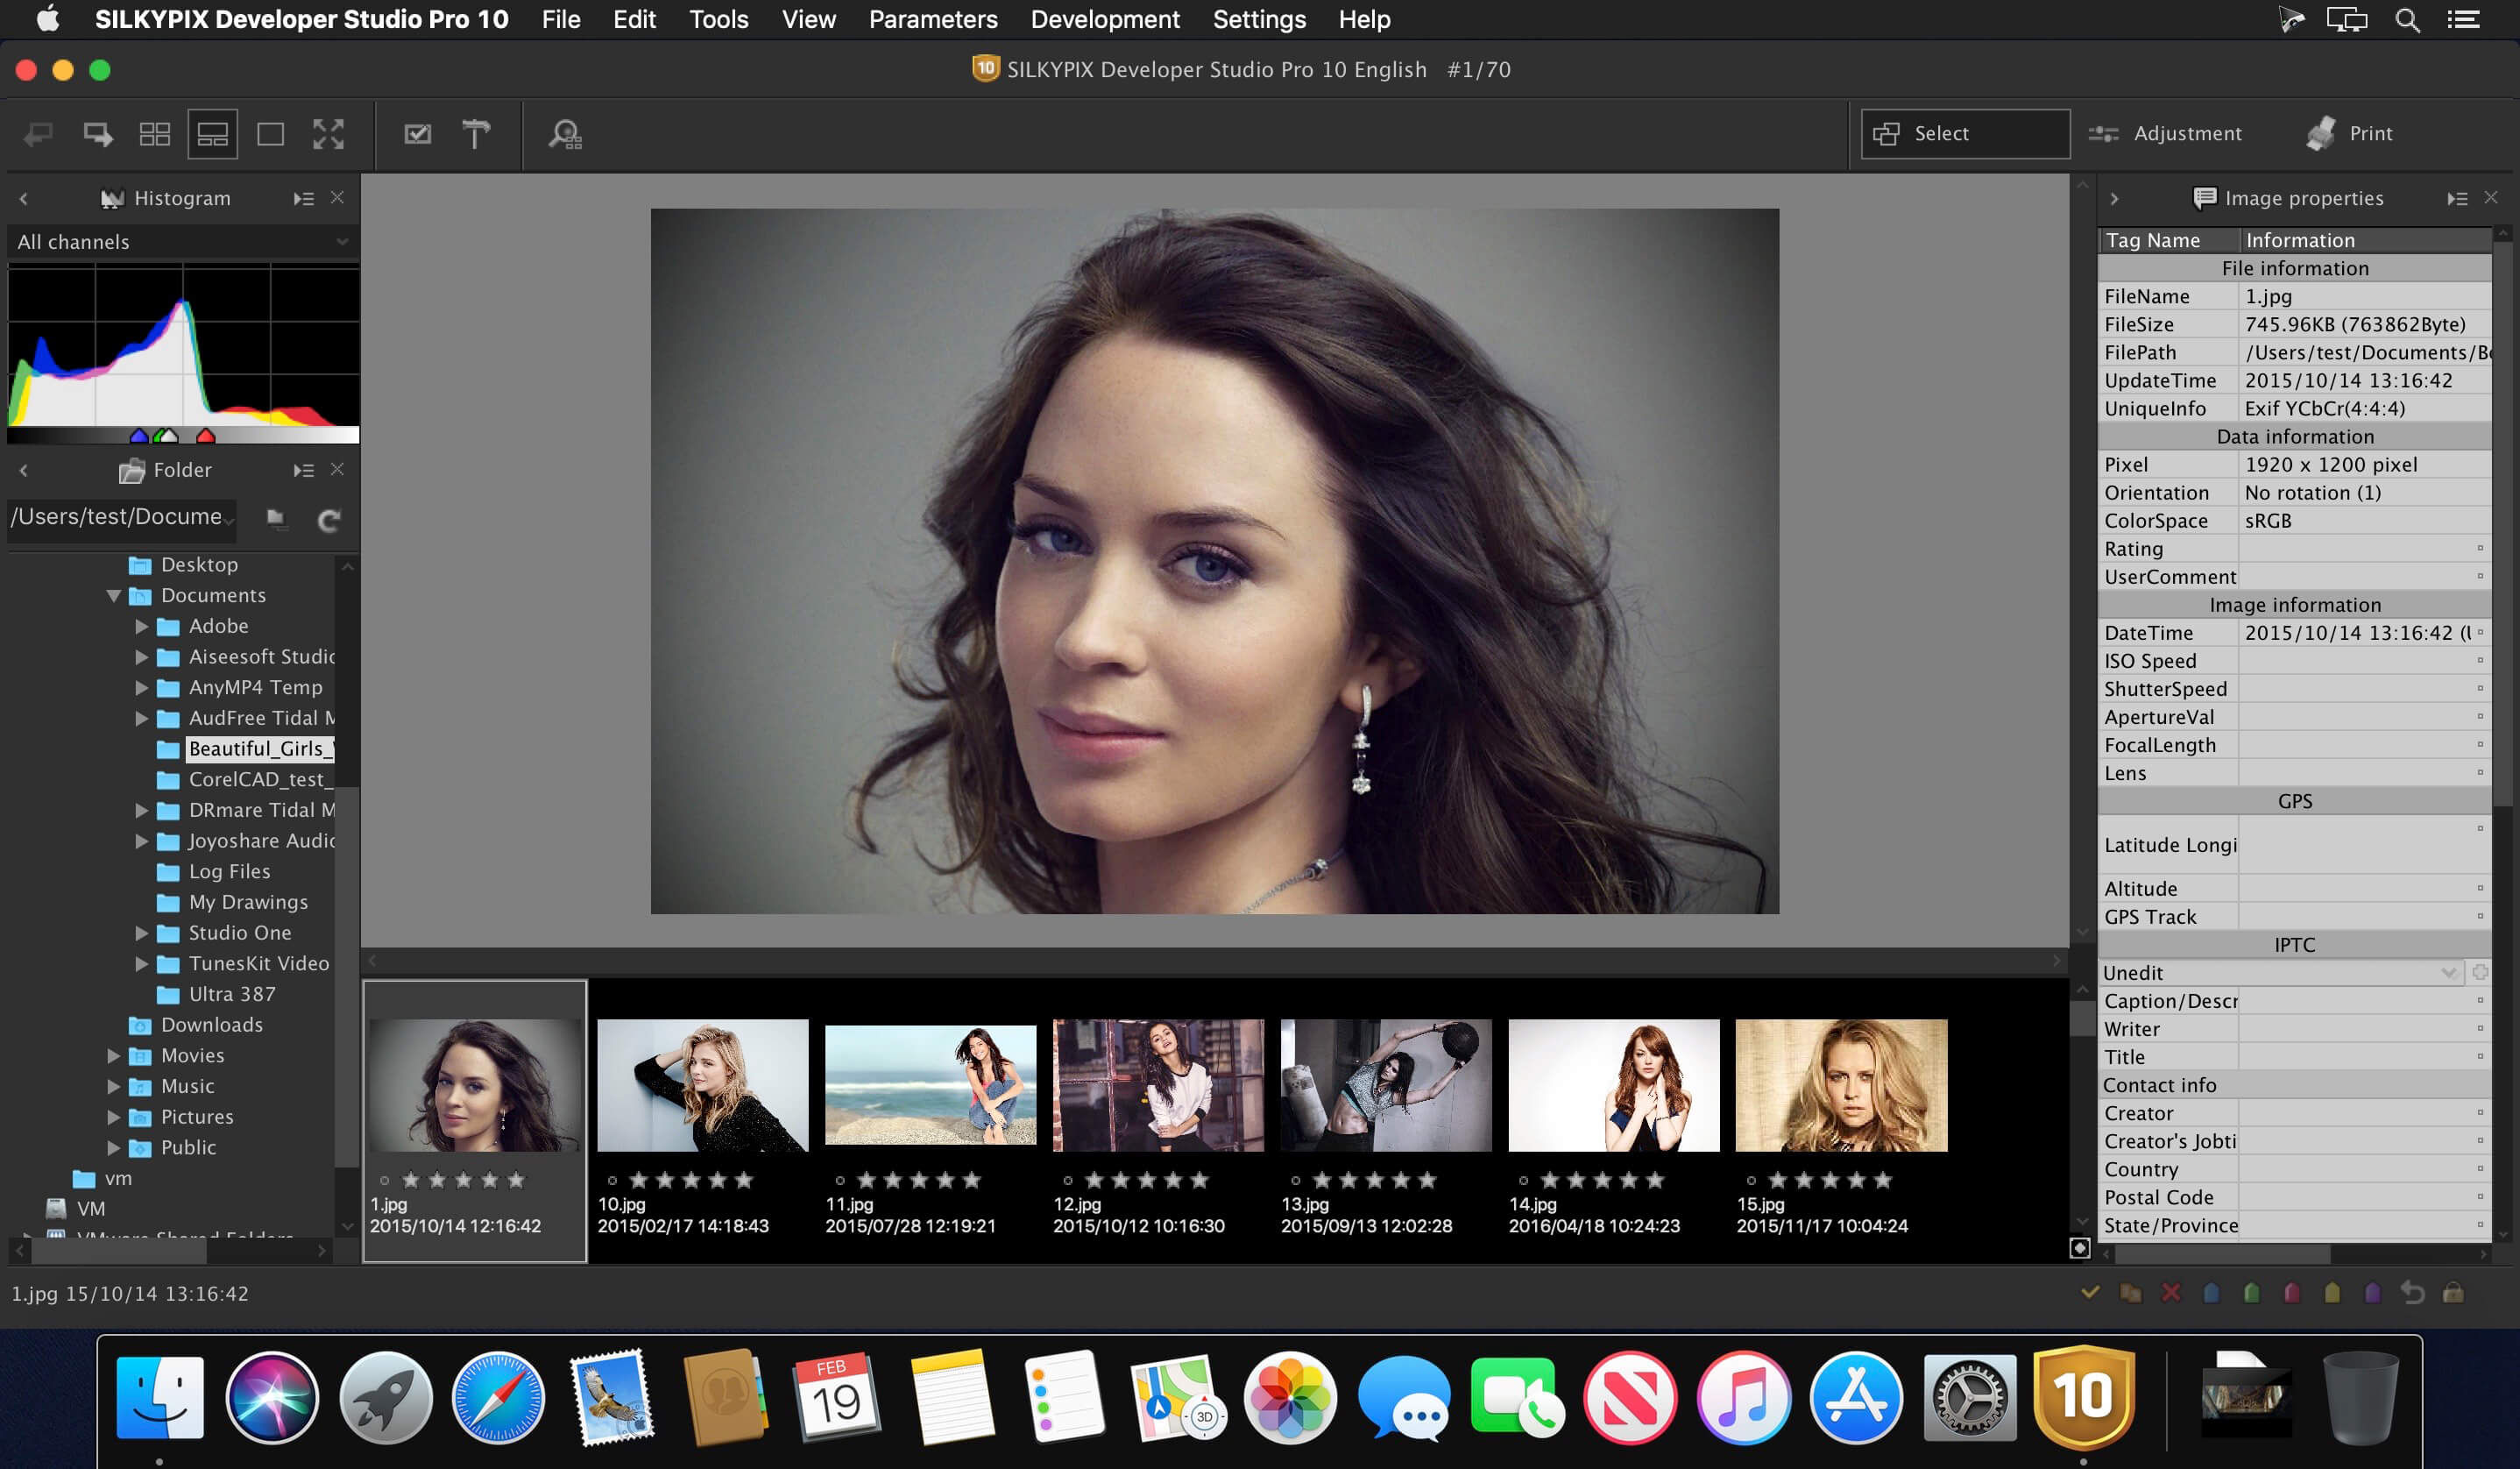Screen dimensions: 2520x1469
Task: Open the Parameters menu
Action: [932, 19]
